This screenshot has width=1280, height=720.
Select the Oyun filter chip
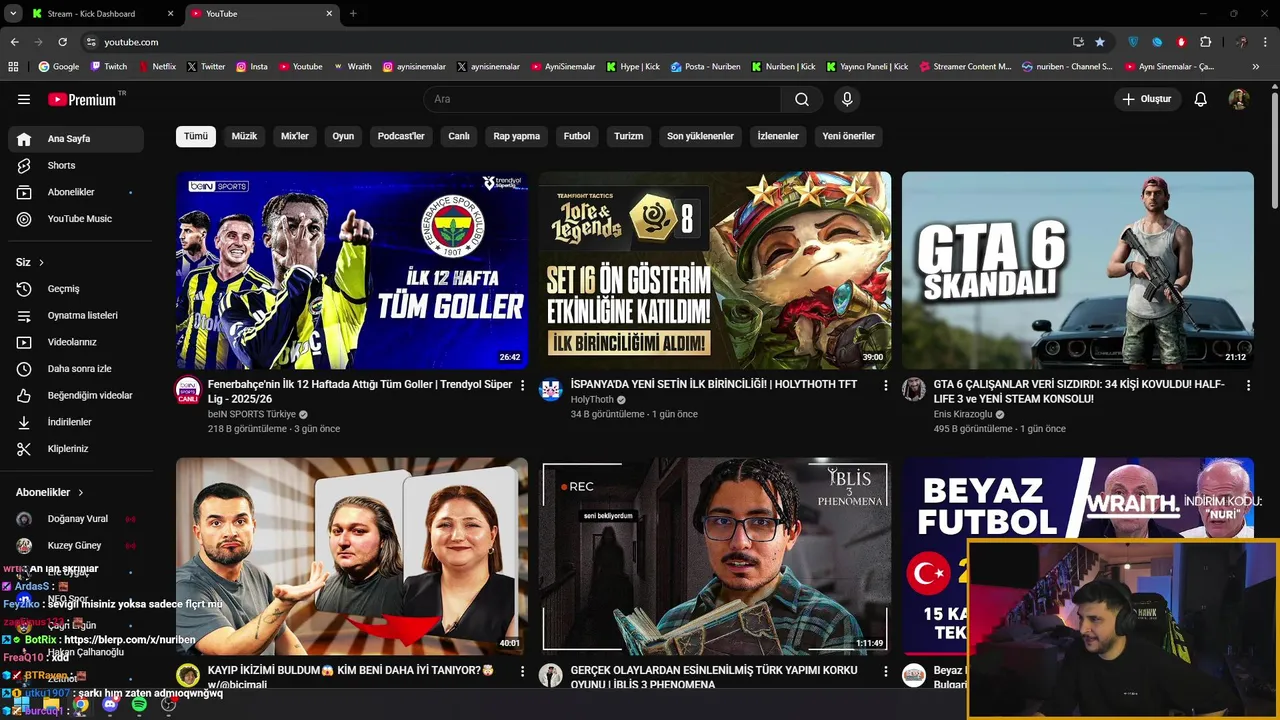[x=343, y=136]
